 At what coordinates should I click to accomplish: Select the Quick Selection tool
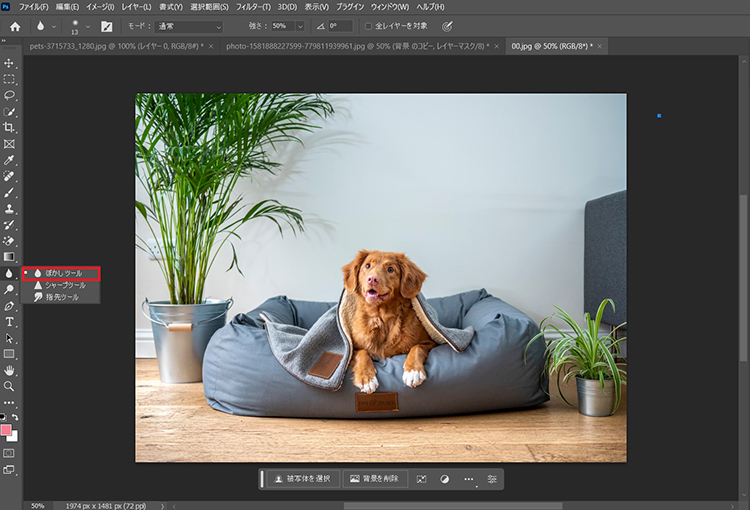click(9, 111)
